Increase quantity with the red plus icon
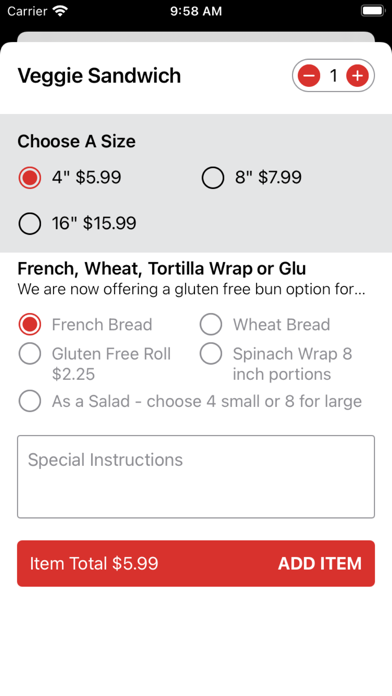 coord(357,76)
